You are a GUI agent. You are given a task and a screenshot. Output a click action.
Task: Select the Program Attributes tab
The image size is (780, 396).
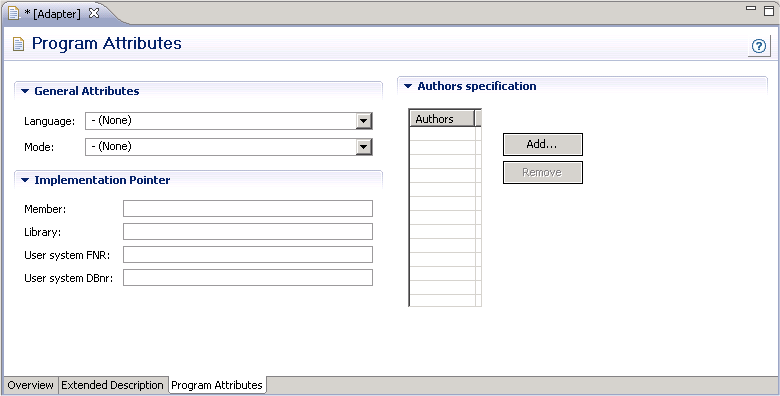[217, 385]
